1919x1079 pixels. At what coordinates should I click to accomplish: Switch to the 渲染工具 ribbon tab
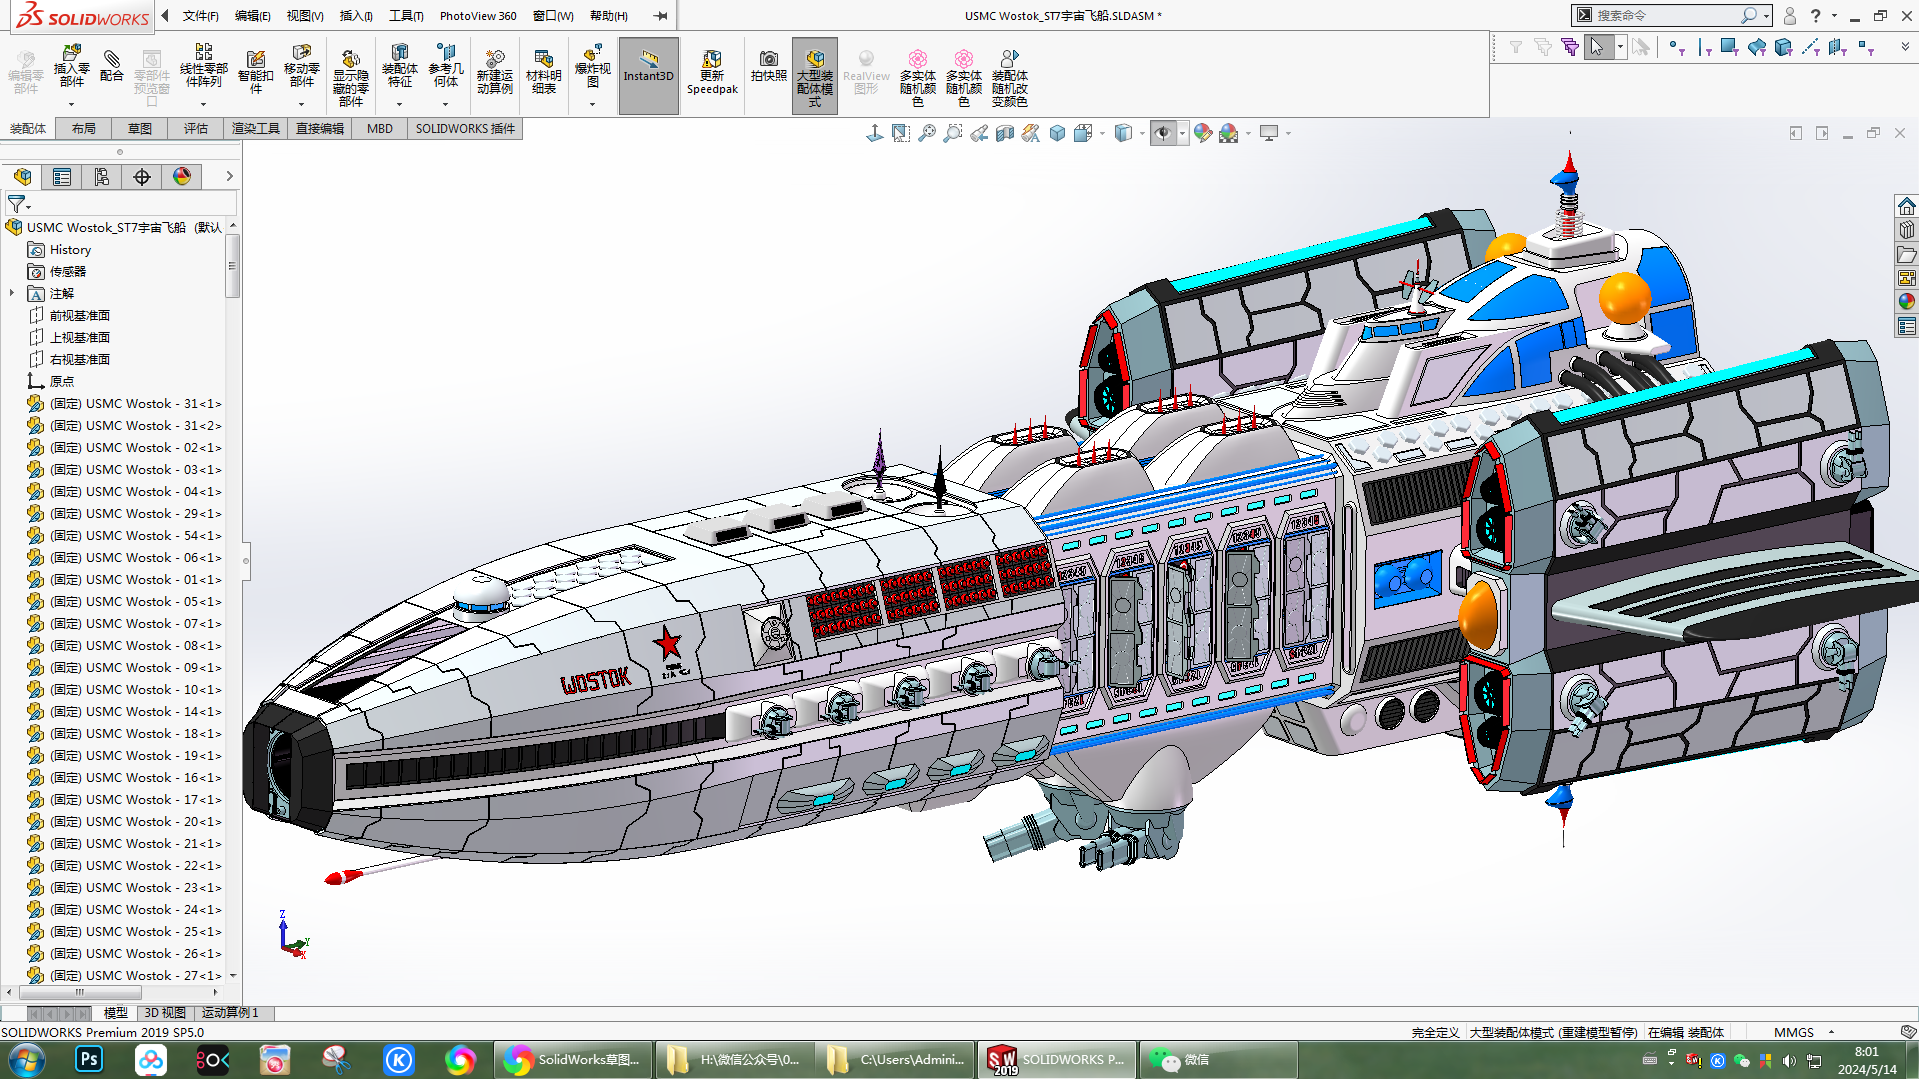[x=255, y=128]
